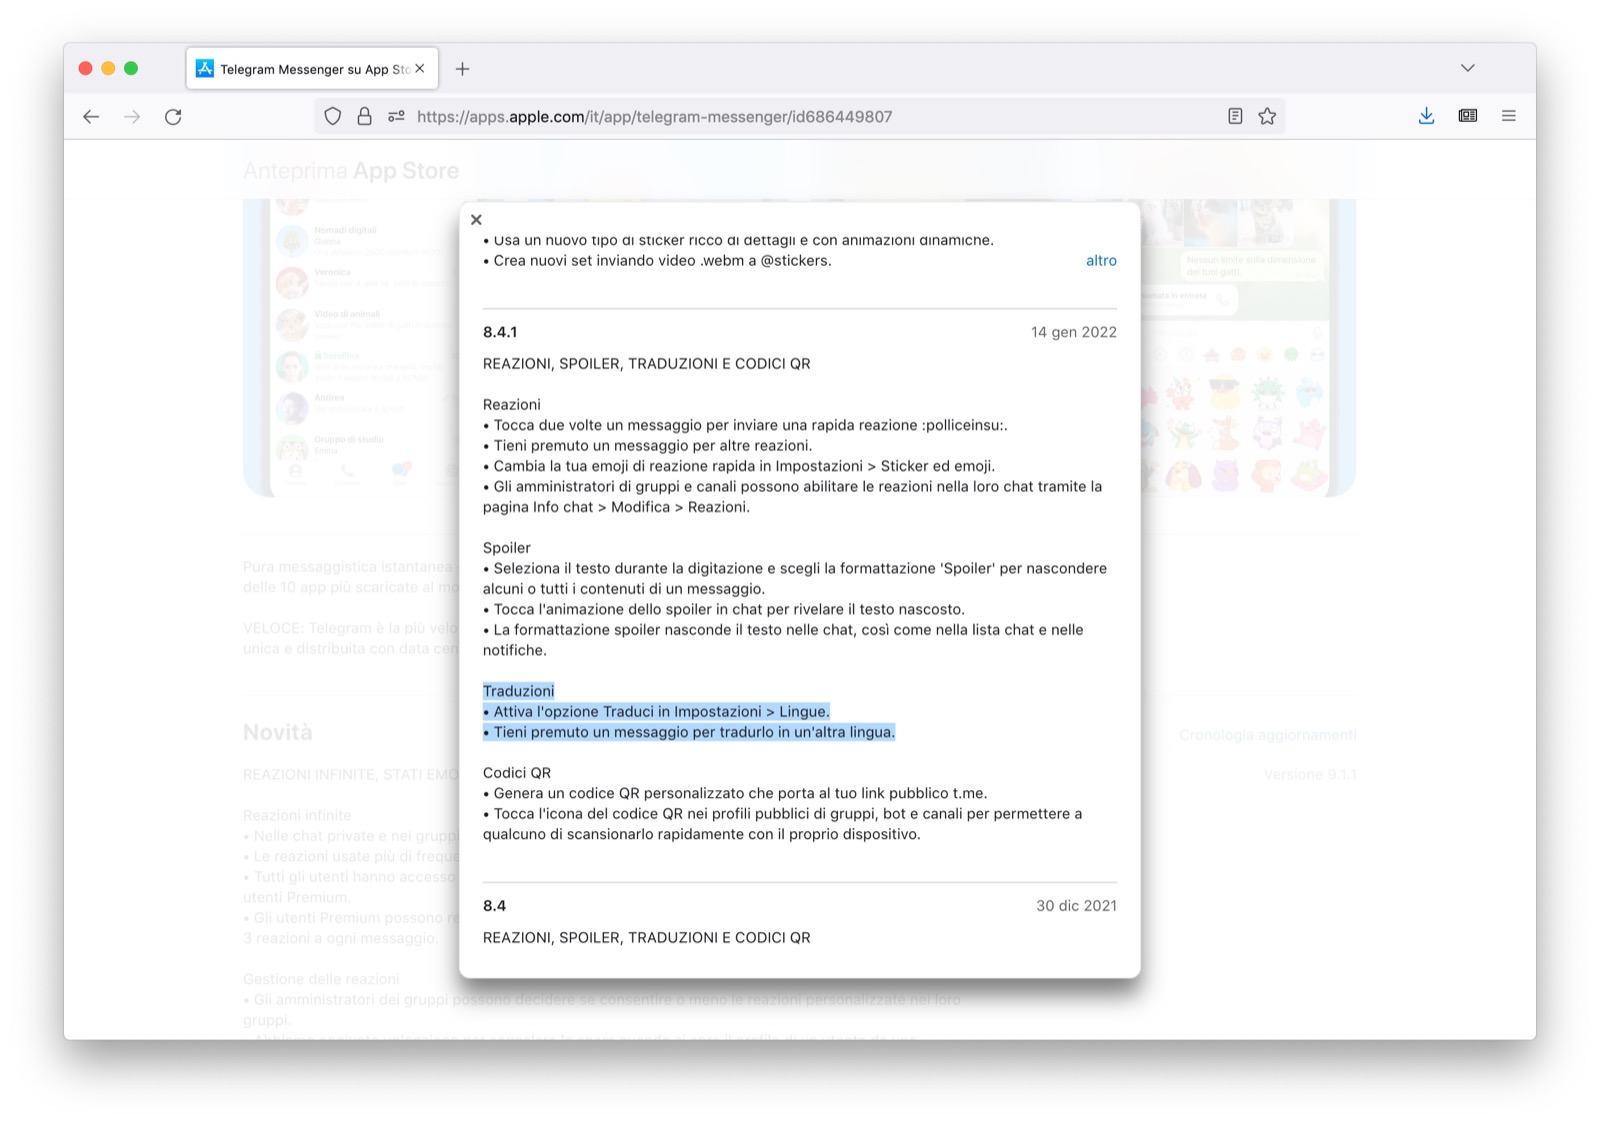Open the sidebar panel icon in toolbar
Screen dimensions: 1600x1124
point(1468,117)
